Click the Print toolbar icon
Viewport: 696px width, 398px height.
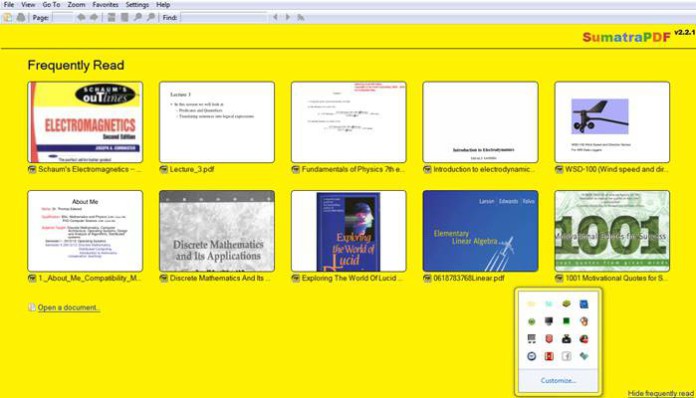pyautogui.click(x=20, y=17)
